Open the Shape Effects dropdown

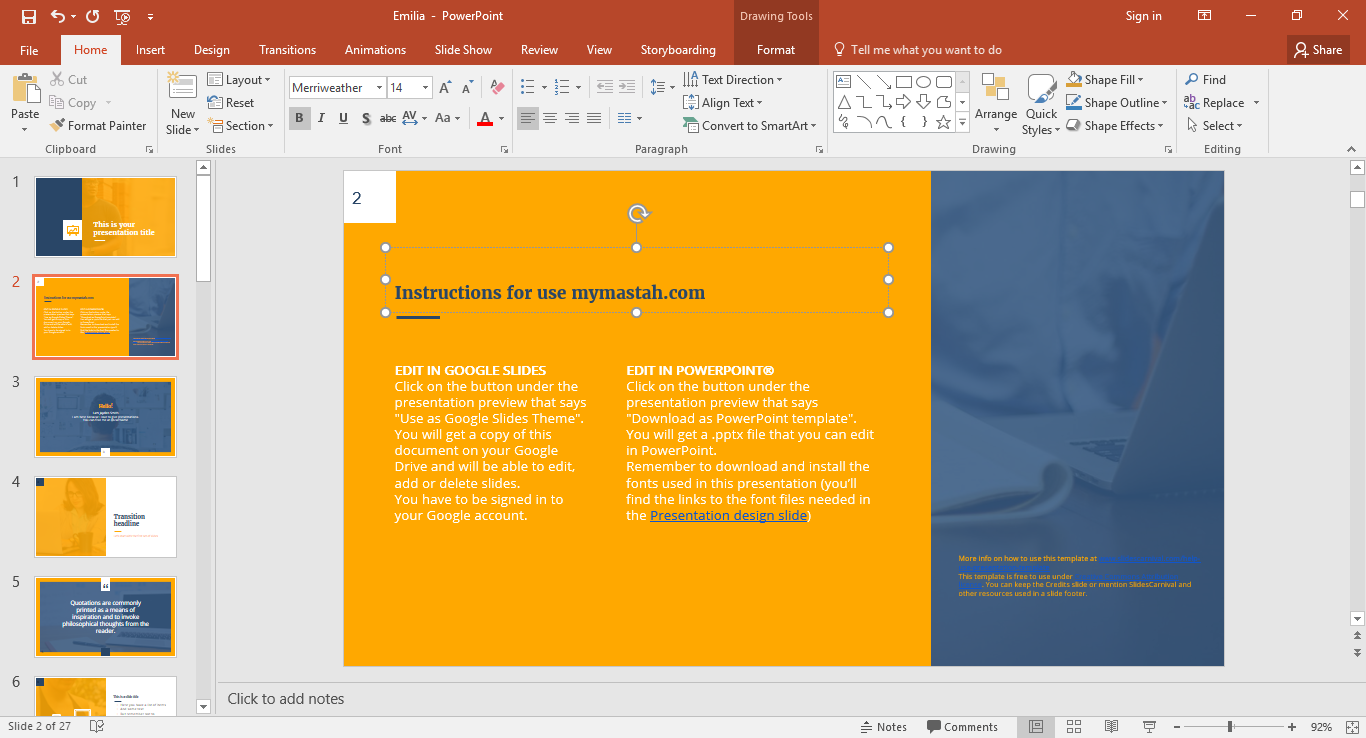pyautogui.click(x=1115, y=126)
